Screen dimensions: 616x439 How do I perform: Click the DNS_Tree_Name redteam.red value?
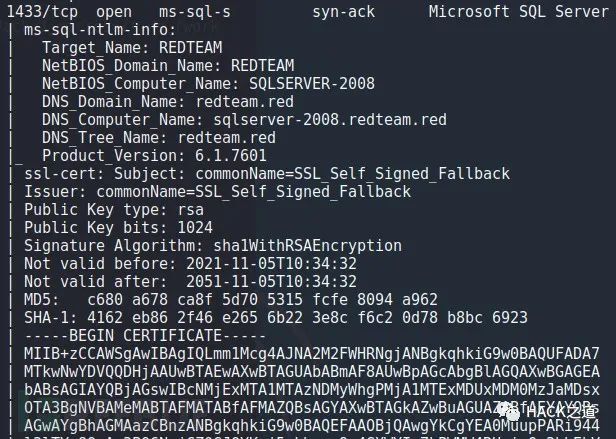click(x=227, y=138)
